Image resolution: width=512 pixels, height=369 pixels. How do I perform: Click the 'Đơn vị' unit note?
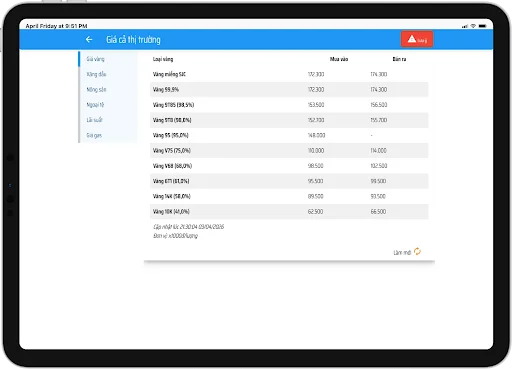point(175,236)
